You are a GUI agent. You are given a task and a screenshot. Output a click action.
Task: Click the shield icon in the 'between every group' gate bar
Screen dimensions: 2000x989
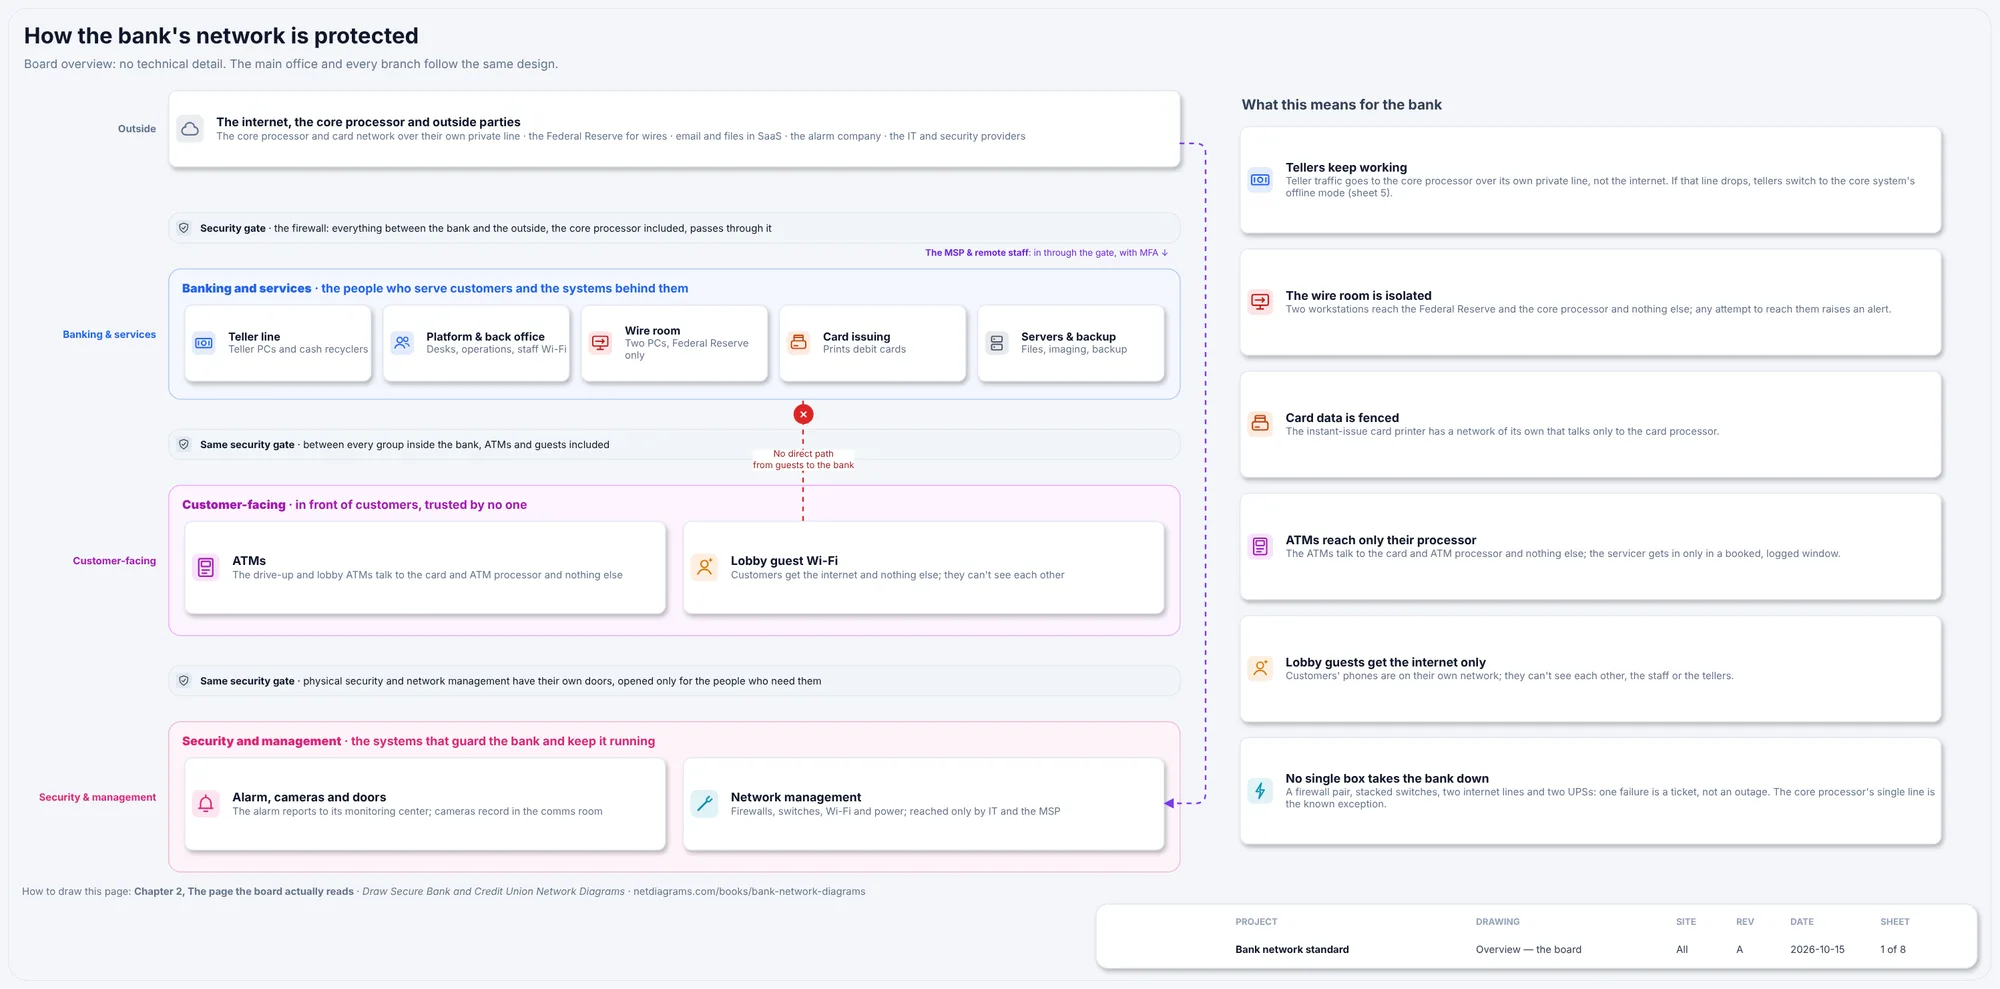click(184, 444)
